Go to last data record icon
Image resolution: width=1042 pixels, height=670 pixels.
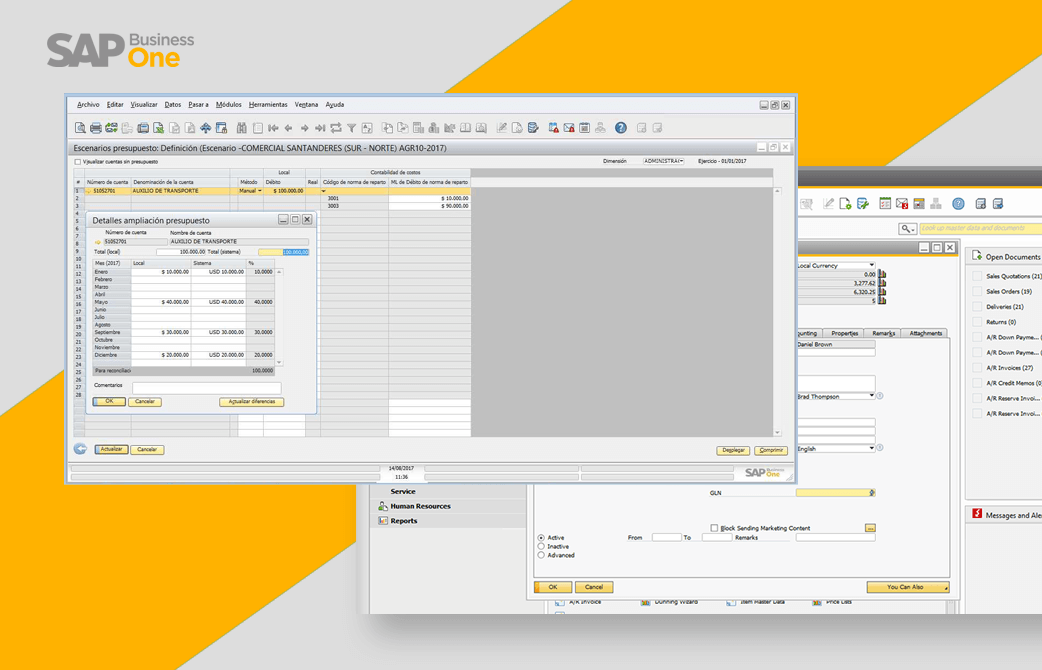click(x=320, y=128)
